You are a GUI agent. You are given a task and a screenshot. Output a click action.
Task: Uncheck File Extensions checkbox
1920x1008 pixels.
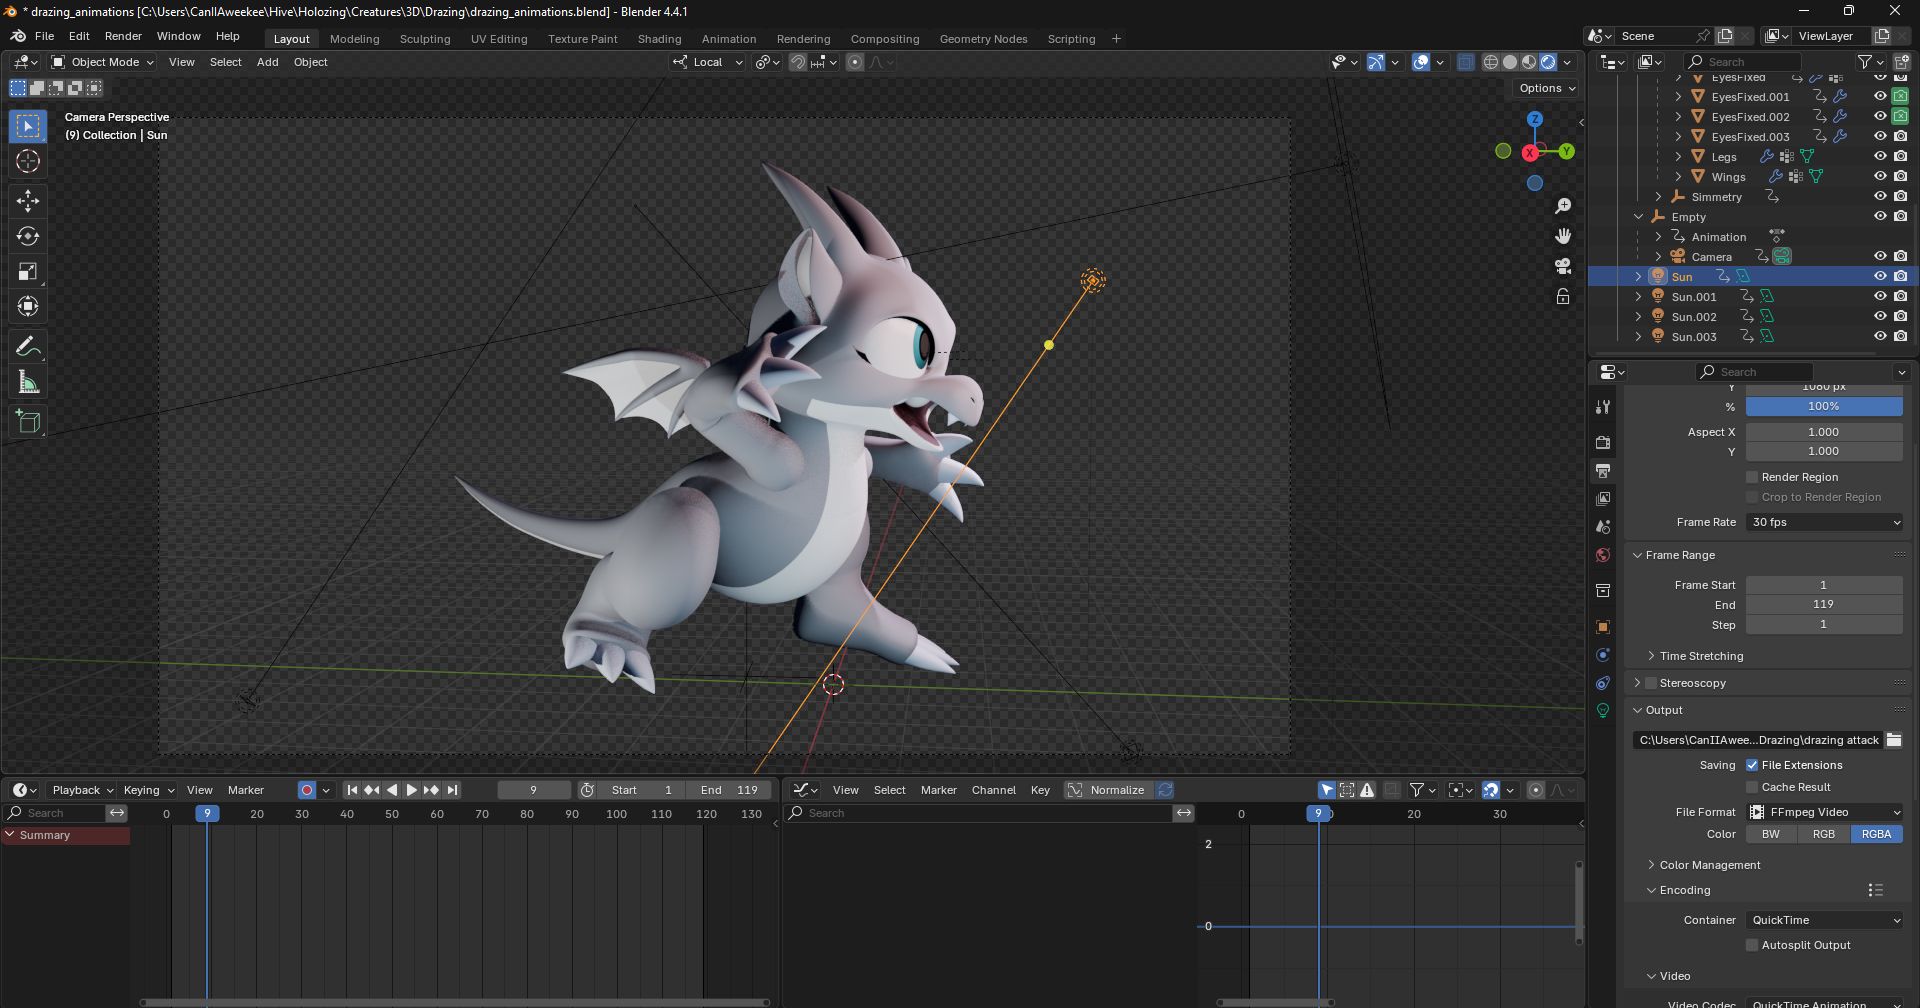tap(1752, 765)
